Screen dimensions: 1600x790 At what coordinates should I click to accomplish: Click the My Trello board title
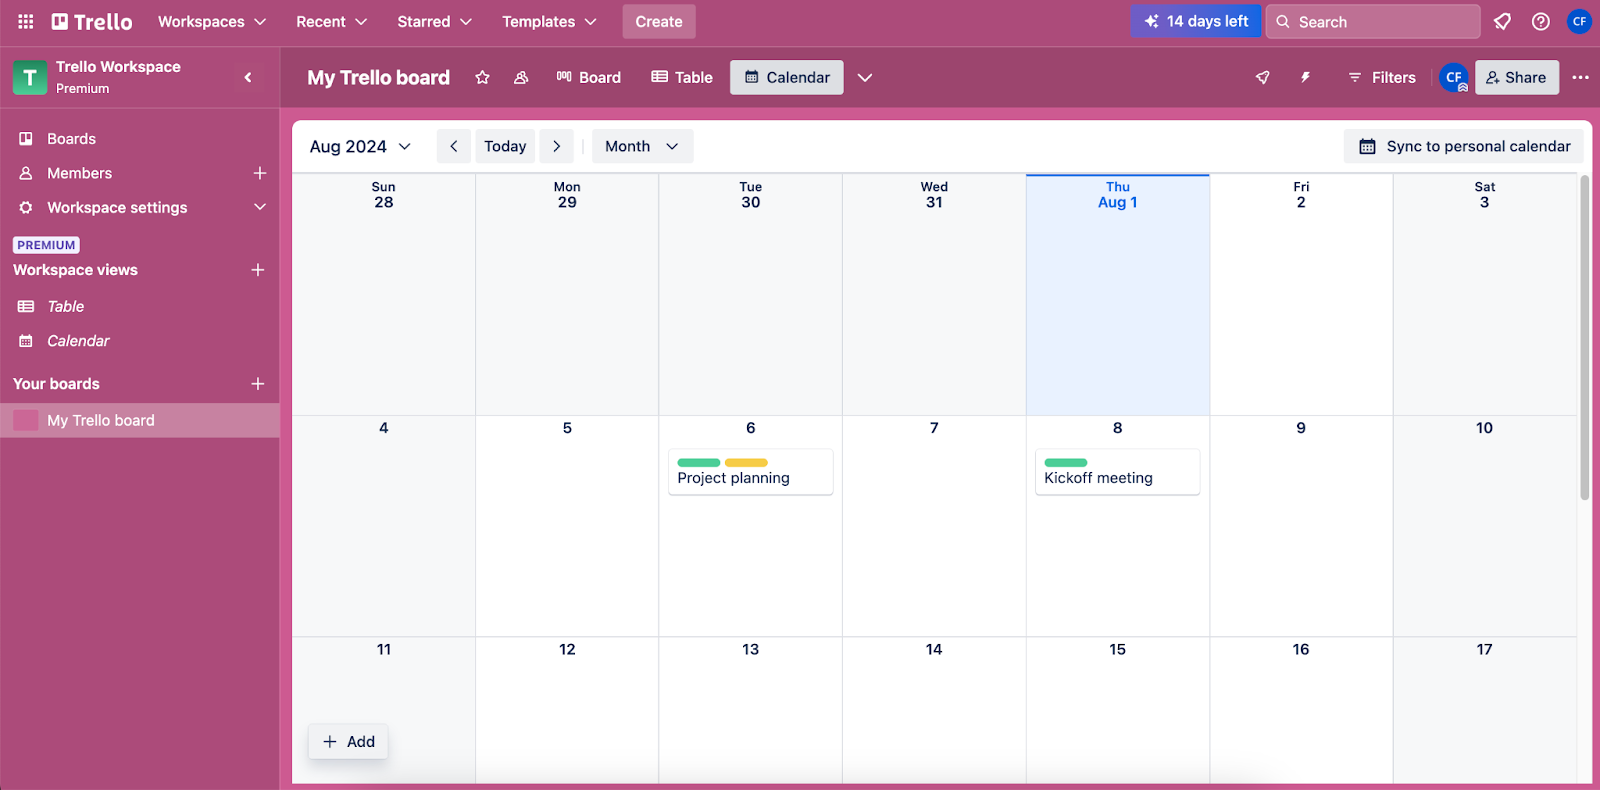[x=378, y=77]
